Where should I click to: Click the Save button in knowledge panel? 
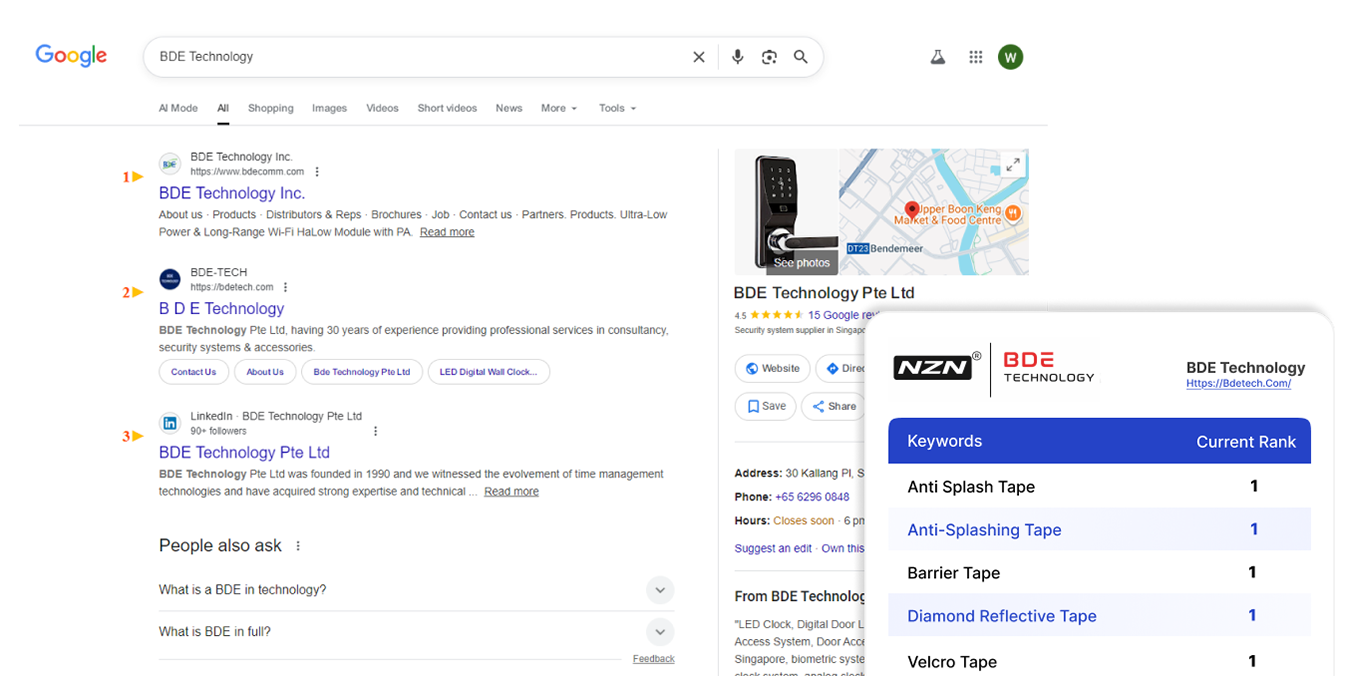pyautogui.click(x=765, y=406)
